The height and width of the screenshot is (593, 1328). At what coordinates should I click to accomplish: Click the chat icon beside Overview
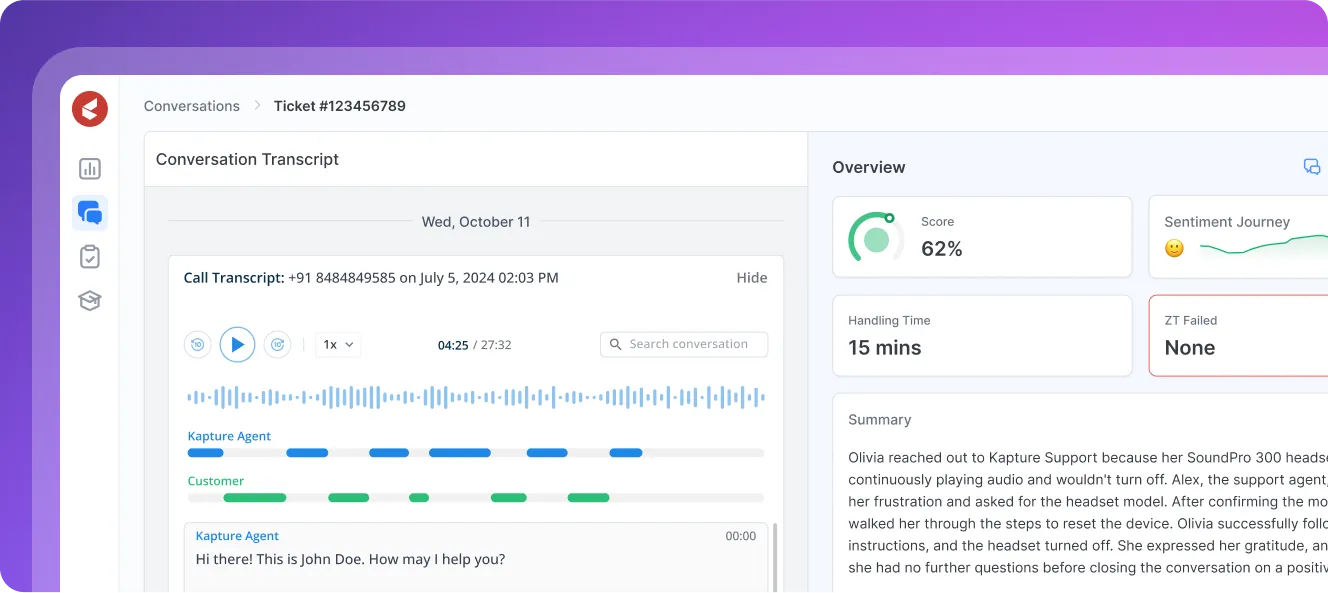1312,167
